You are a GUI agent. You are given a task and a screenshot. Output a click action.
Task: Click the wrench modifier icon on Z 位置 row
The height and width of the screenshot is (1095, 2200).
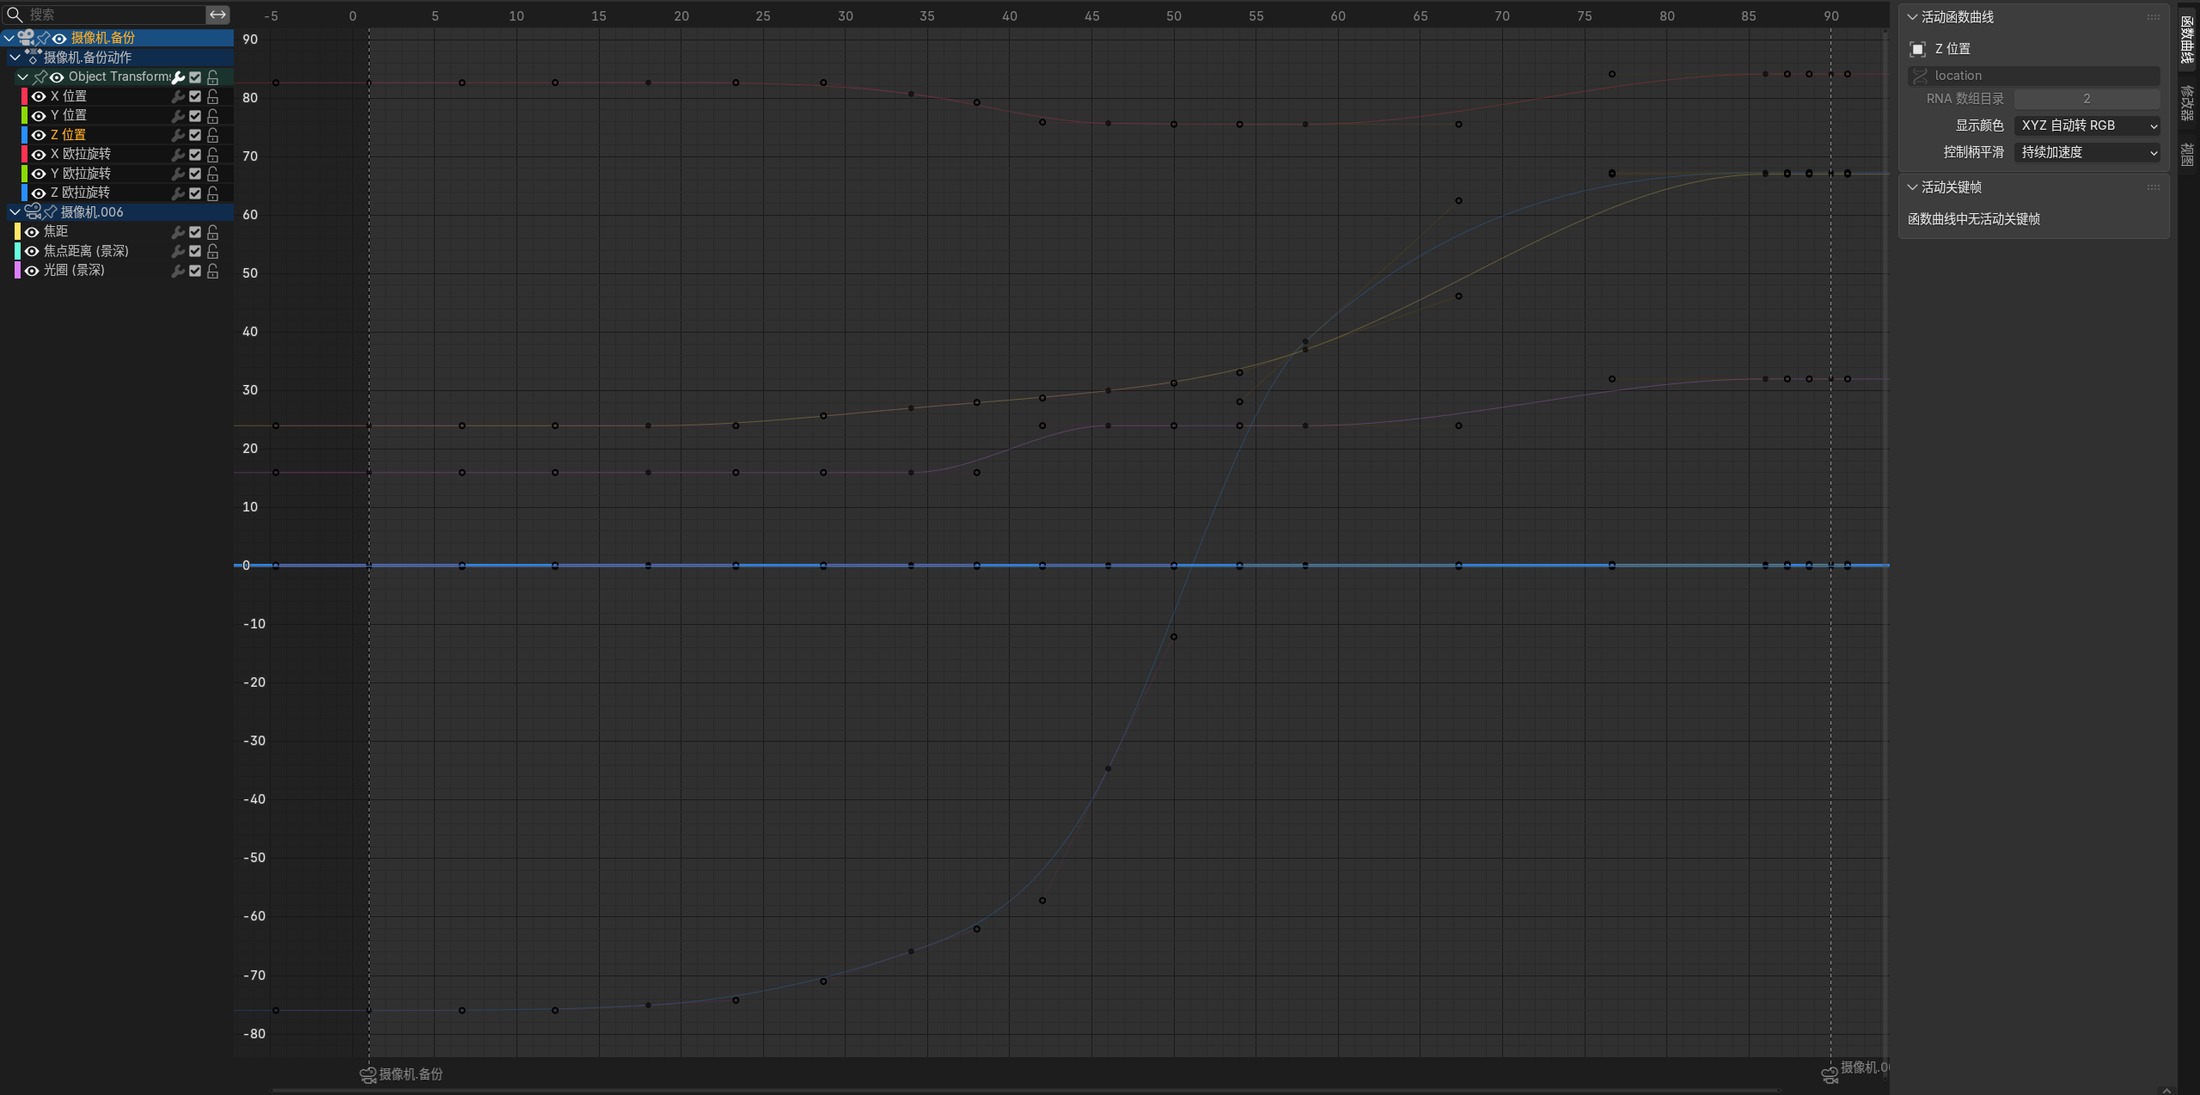tap(178, 135)
